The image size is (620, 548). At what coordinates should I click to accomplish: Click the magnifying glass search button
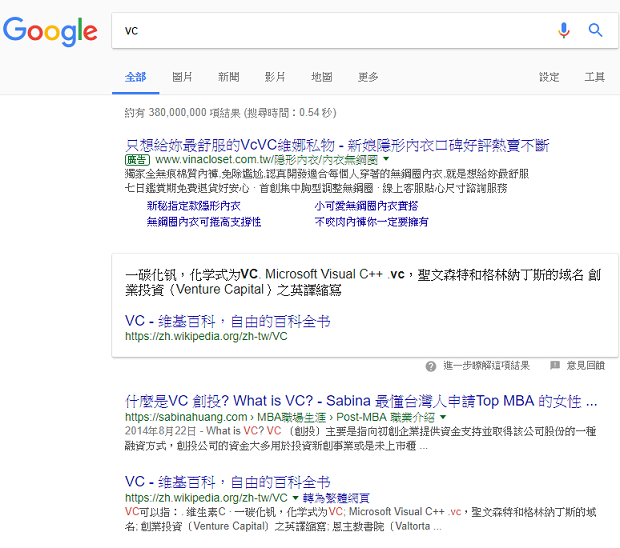pos(595,30)
